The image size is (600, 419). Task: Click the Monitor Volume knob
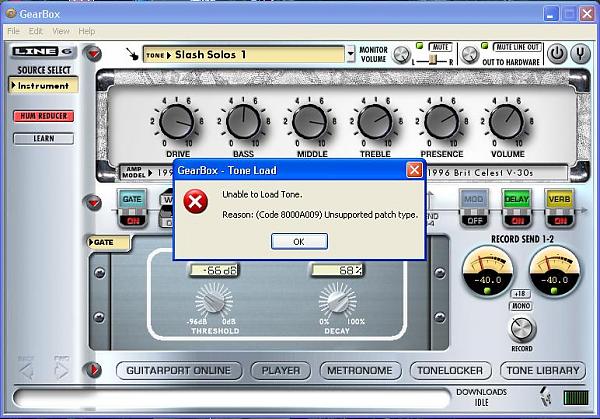click(x=401, y=55)
